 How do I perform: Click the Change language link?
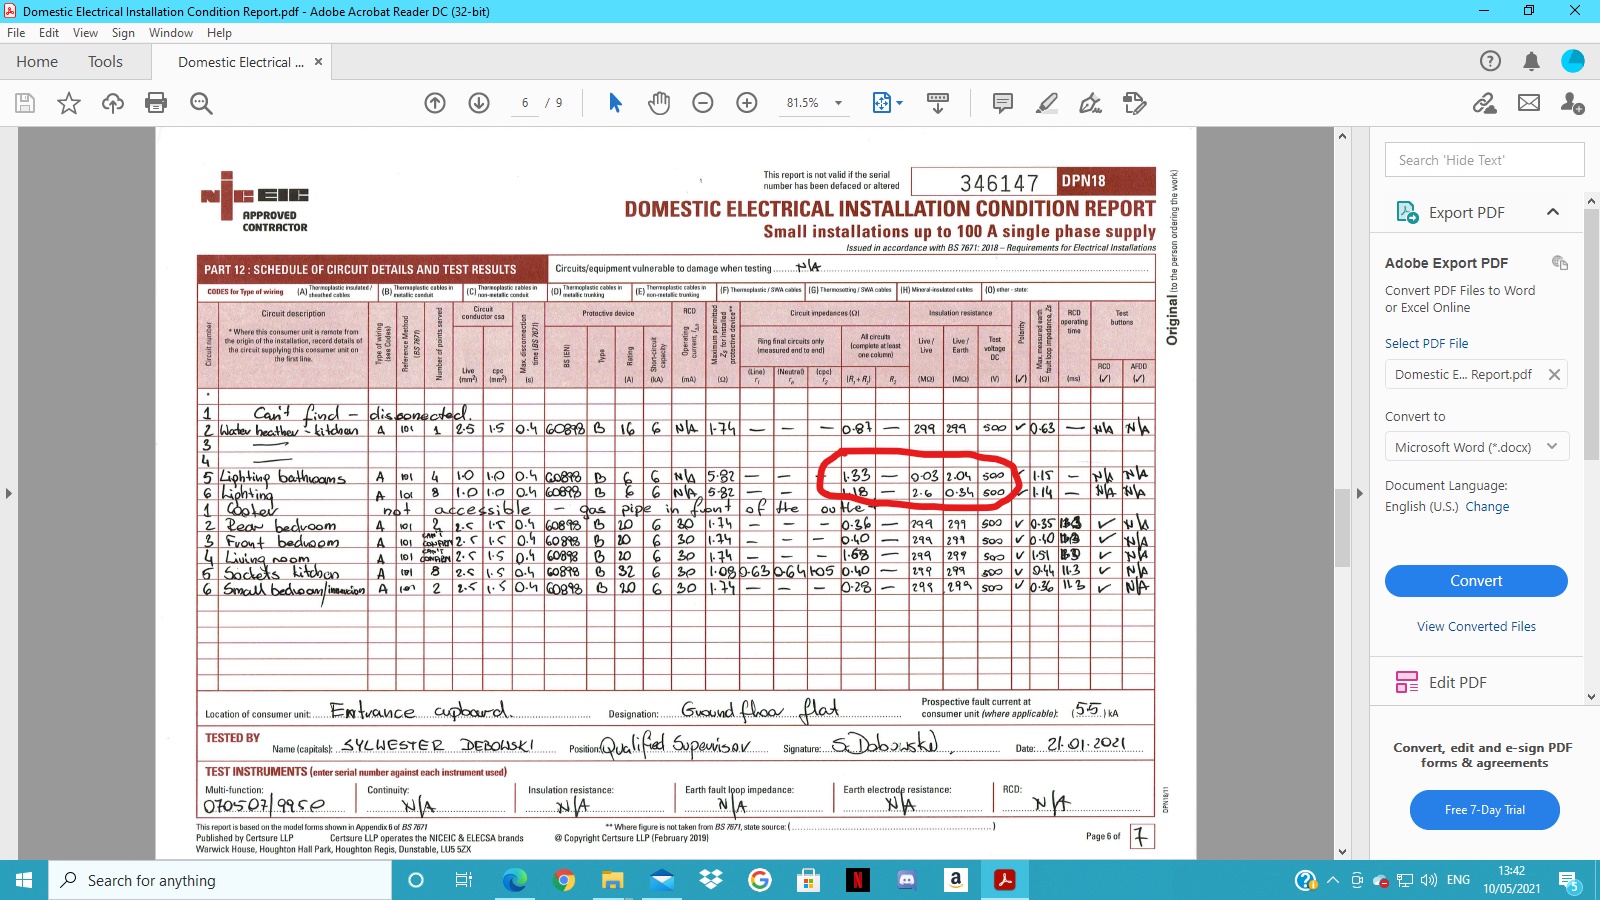[1487, 507]
